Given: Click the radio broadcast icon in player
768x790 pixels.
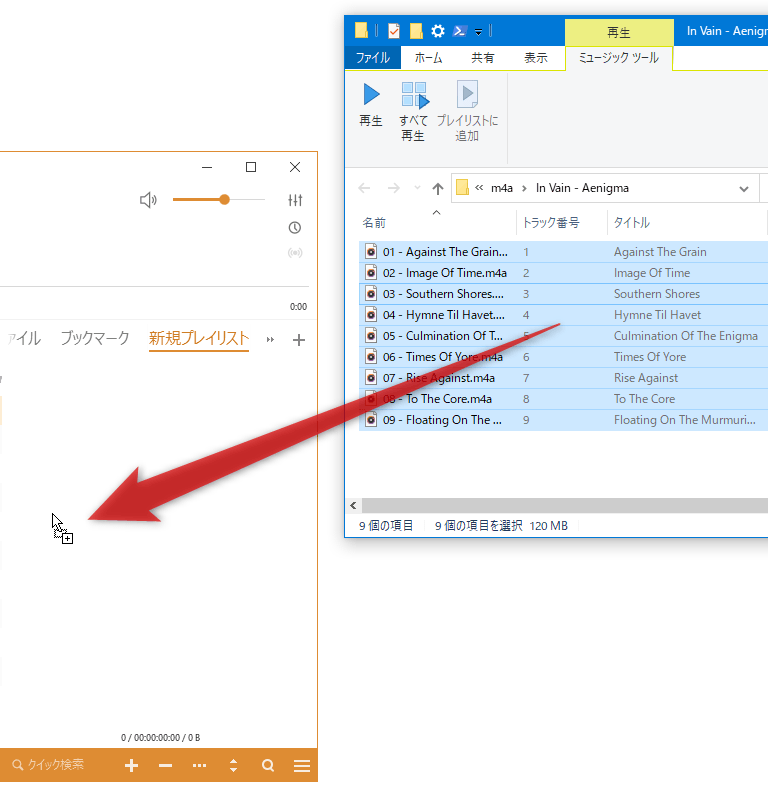Looking at the screenshot, I should (295, 252).
